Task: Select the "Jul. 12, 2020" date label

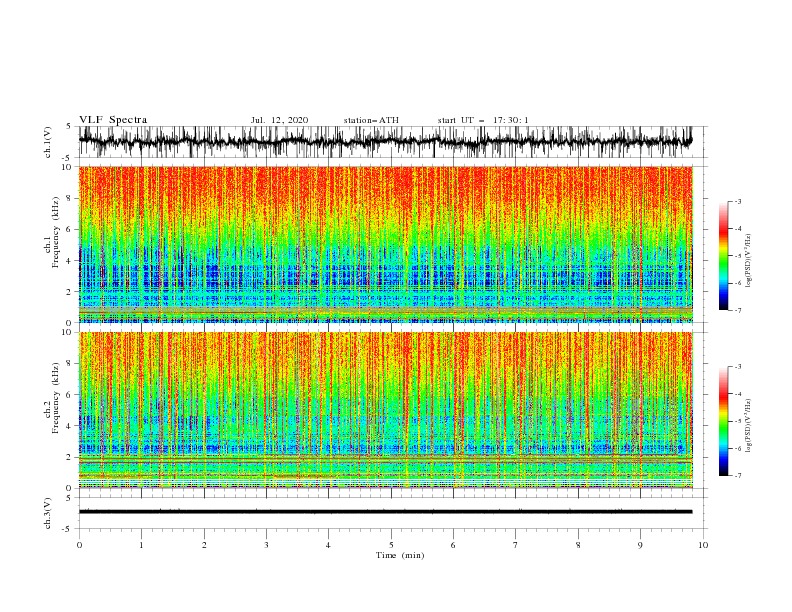Action: [x=279, y=120]
